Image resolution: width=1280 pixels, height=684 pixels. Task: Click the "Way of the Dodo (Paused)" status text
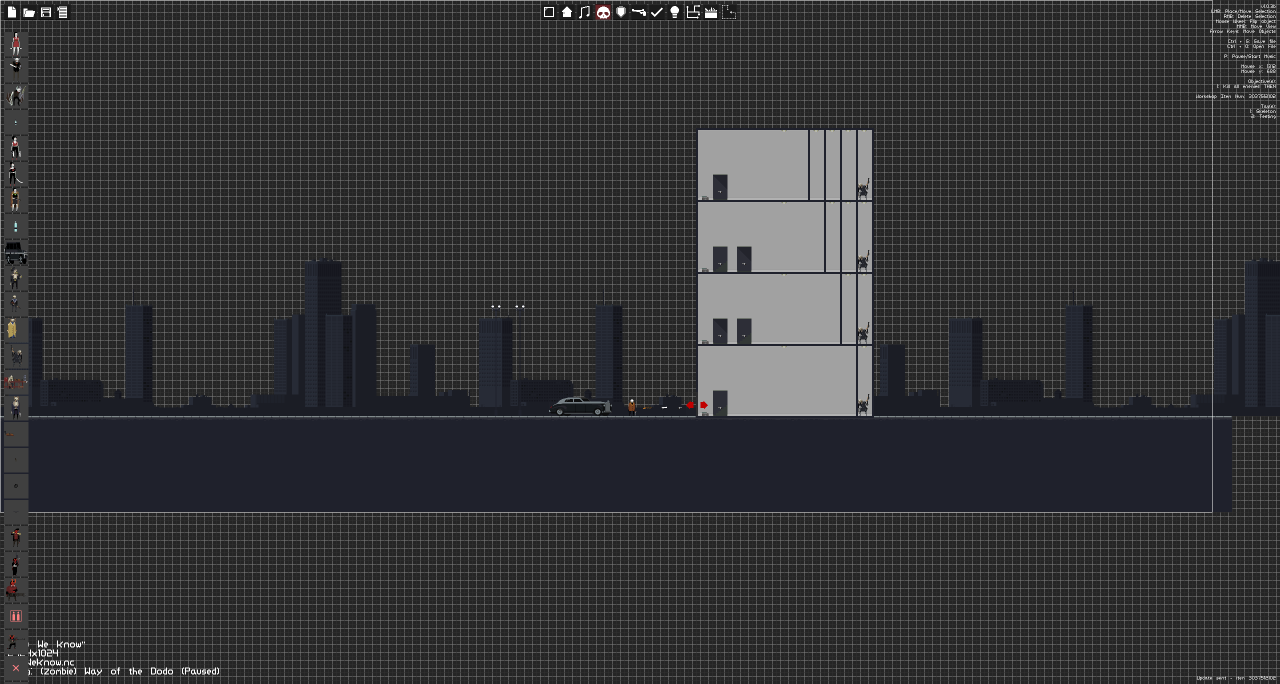point(152,671)
